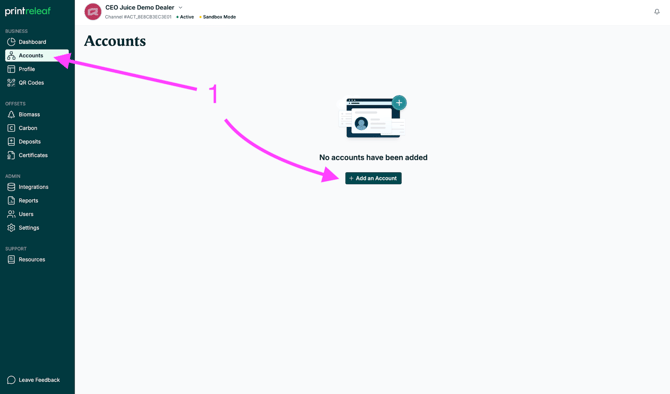Select the Accounts sidebar label
Image resolution: width=670 pixels, height=394 pixels.
[x=31, y=56]
